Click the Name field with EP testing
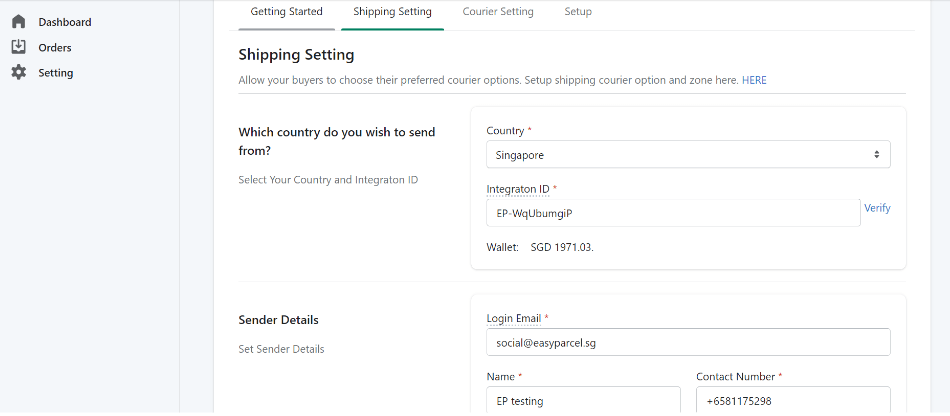This screenshot has width=950, height=416. tap(583, 401)
